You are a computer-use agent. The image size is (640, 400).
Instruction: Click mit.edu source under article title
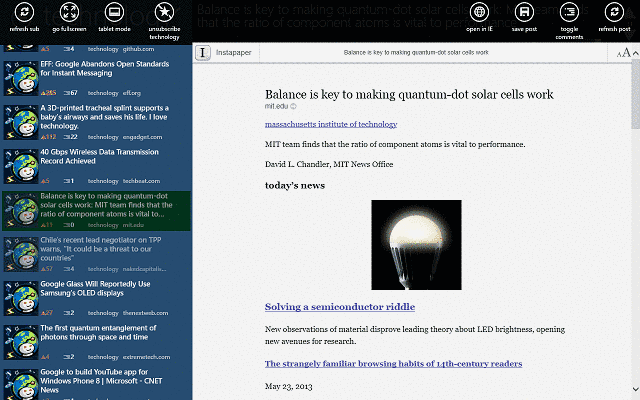click(276, 106)
